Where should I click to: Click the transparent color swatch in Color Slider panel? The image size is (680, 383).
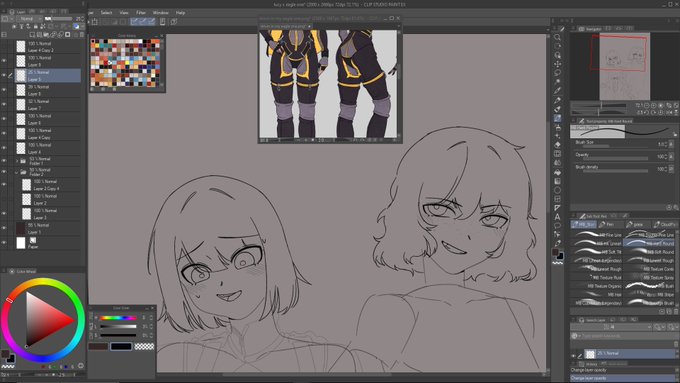click(x=144, y=346)
